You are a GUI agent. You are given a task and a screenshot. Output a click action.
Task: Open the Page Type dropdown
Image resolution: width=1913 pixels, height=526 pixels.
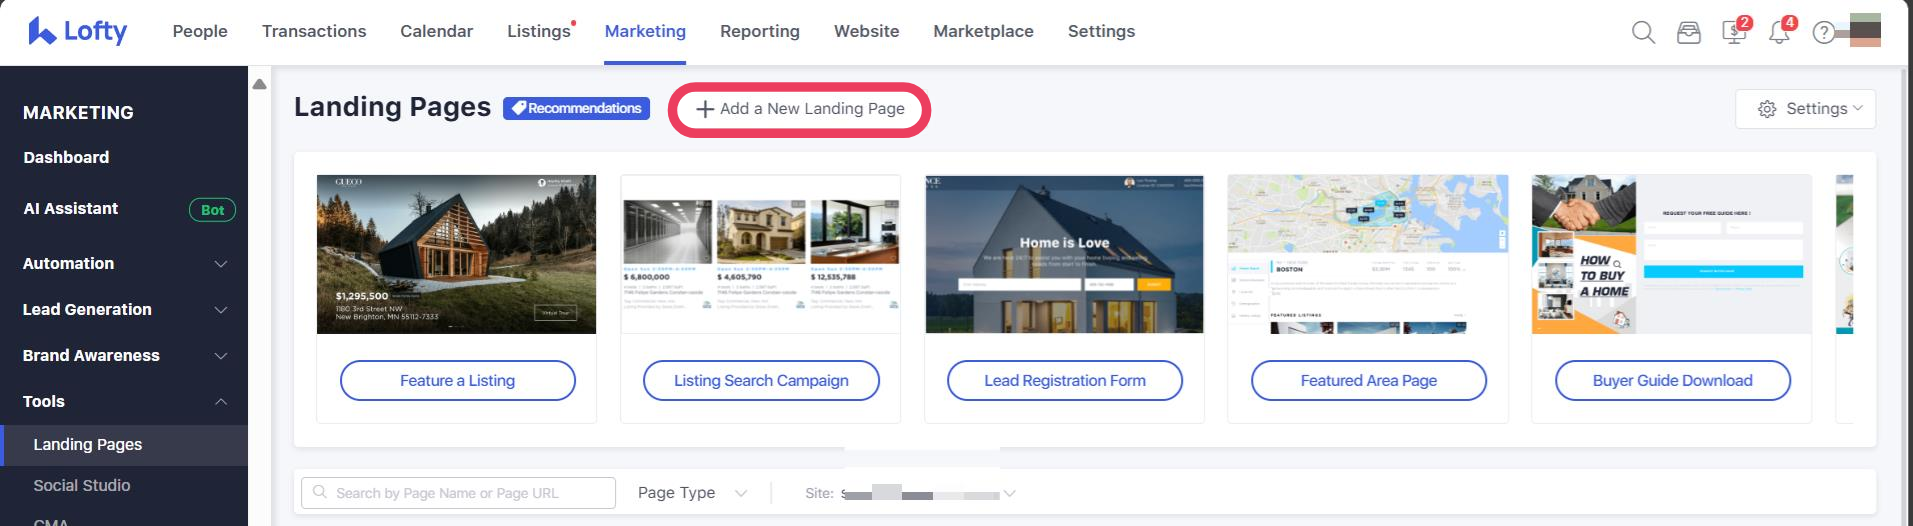692,493
